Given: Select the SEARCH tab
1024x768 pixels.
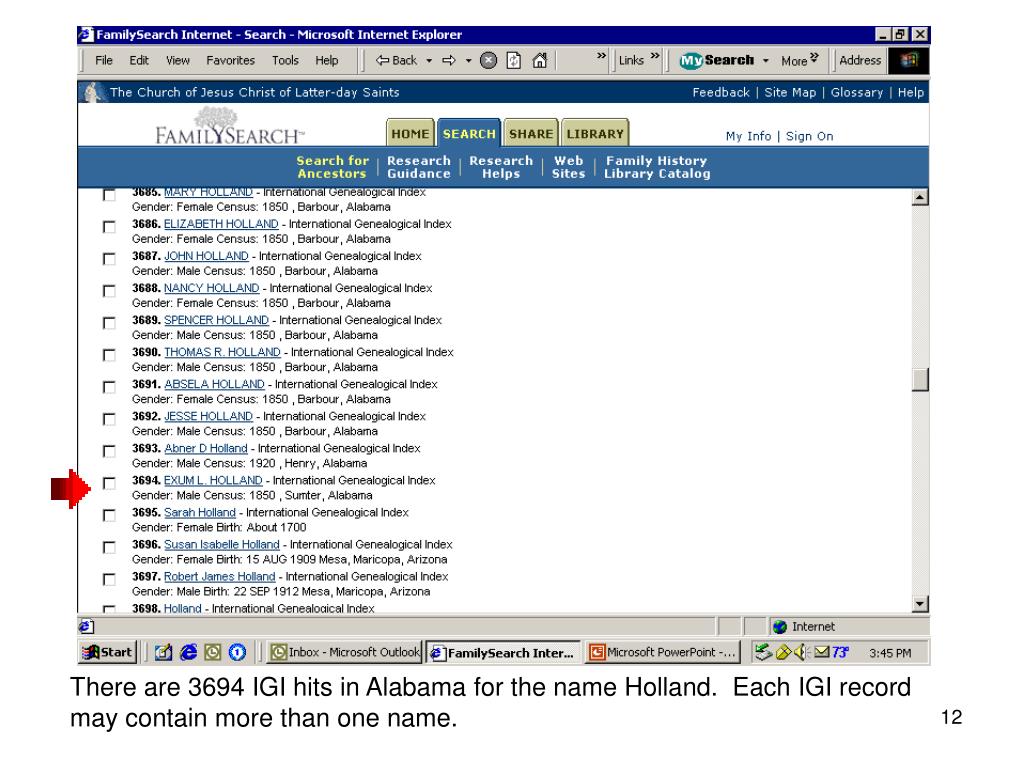Looking at the screenshot, I should (469, 133).
